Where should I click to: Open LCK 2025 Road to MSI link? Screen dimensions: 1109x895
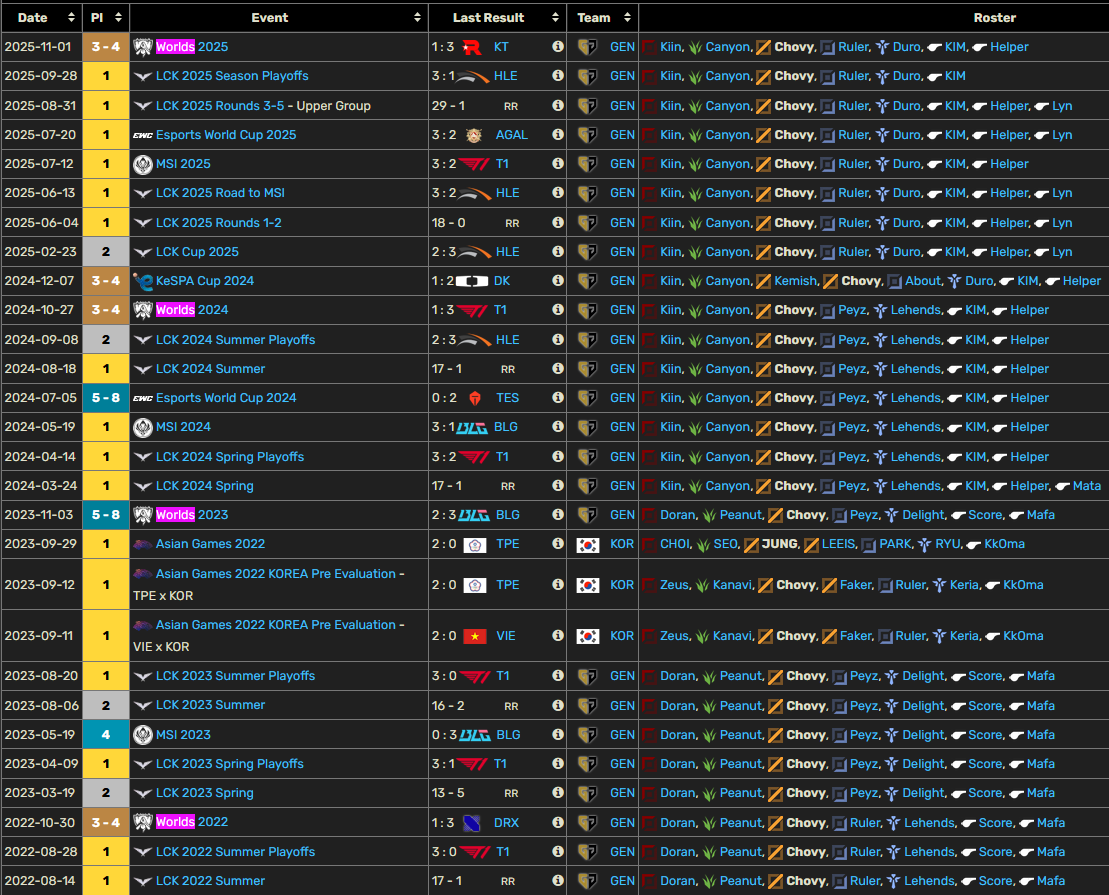(x=220, y=192)
